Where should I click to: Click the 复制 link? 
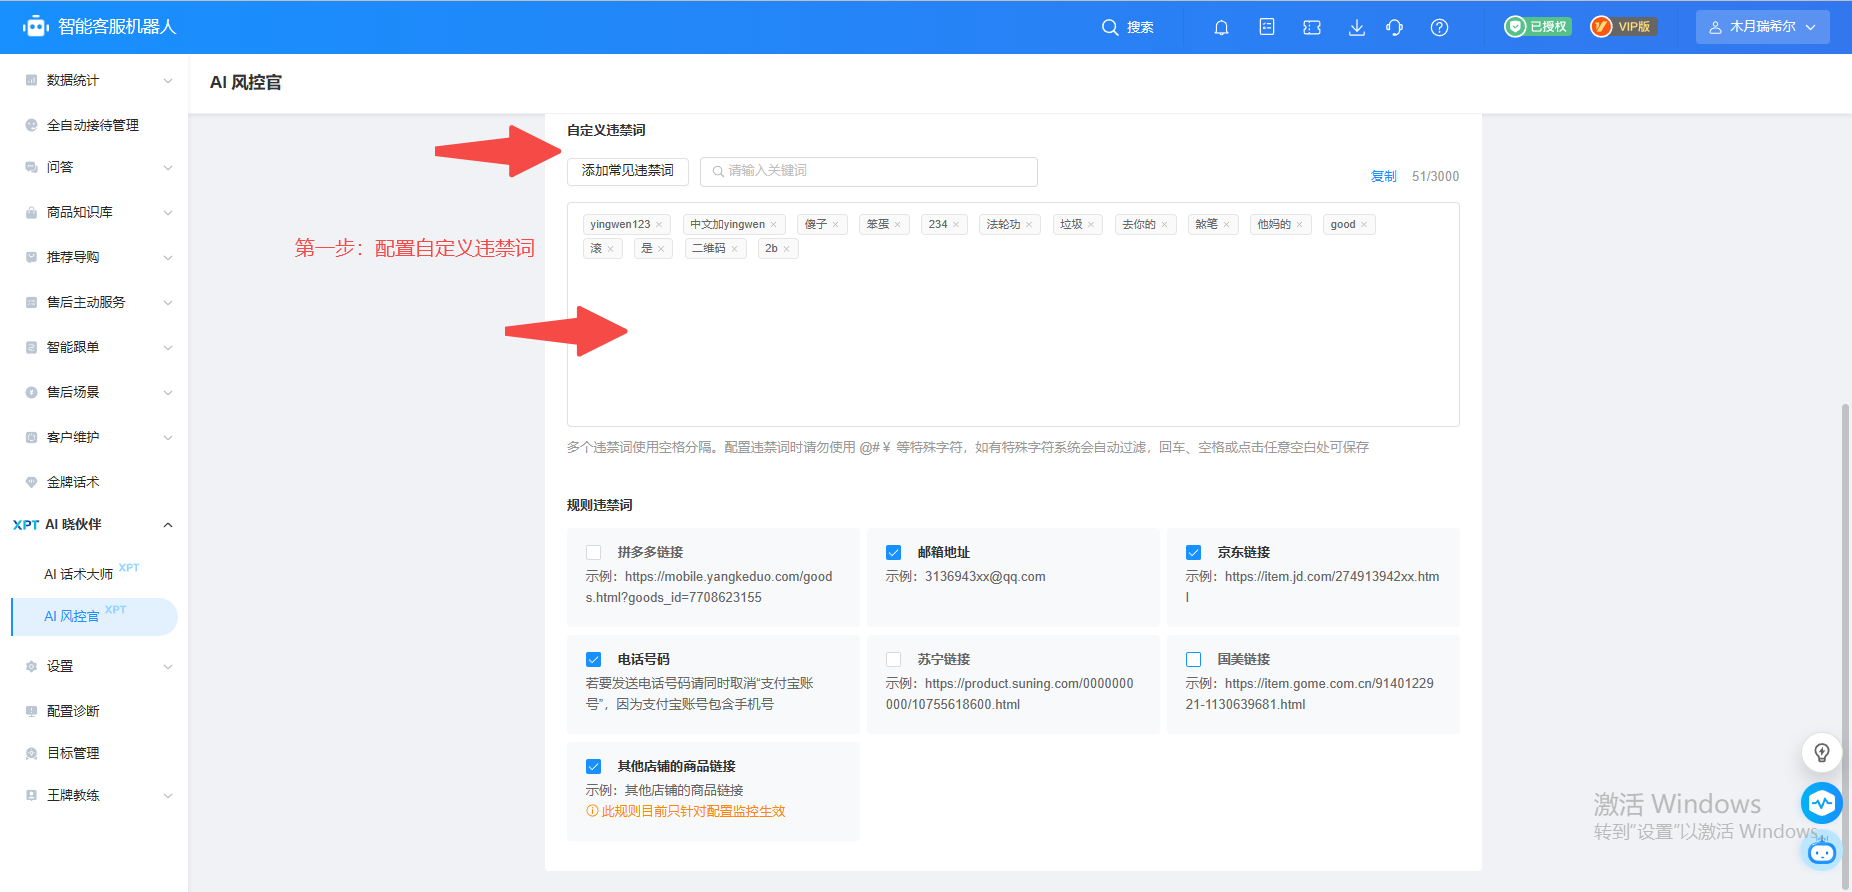click(1383, 176)
